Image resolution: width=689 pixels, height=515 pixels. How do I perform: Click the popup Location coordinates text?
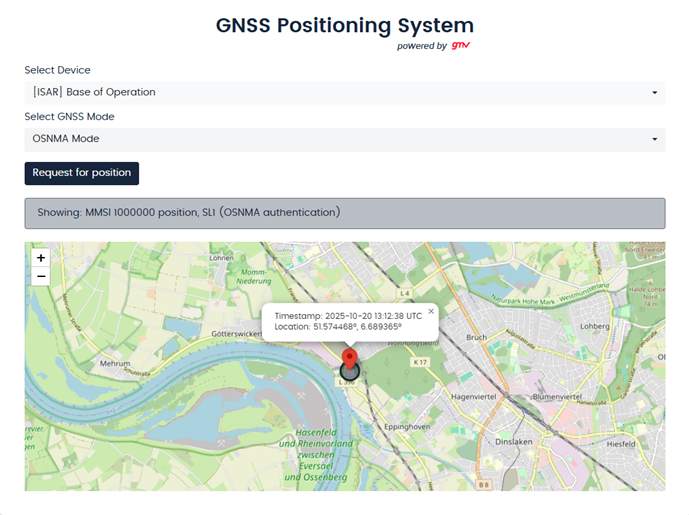[x=339, y=327]
